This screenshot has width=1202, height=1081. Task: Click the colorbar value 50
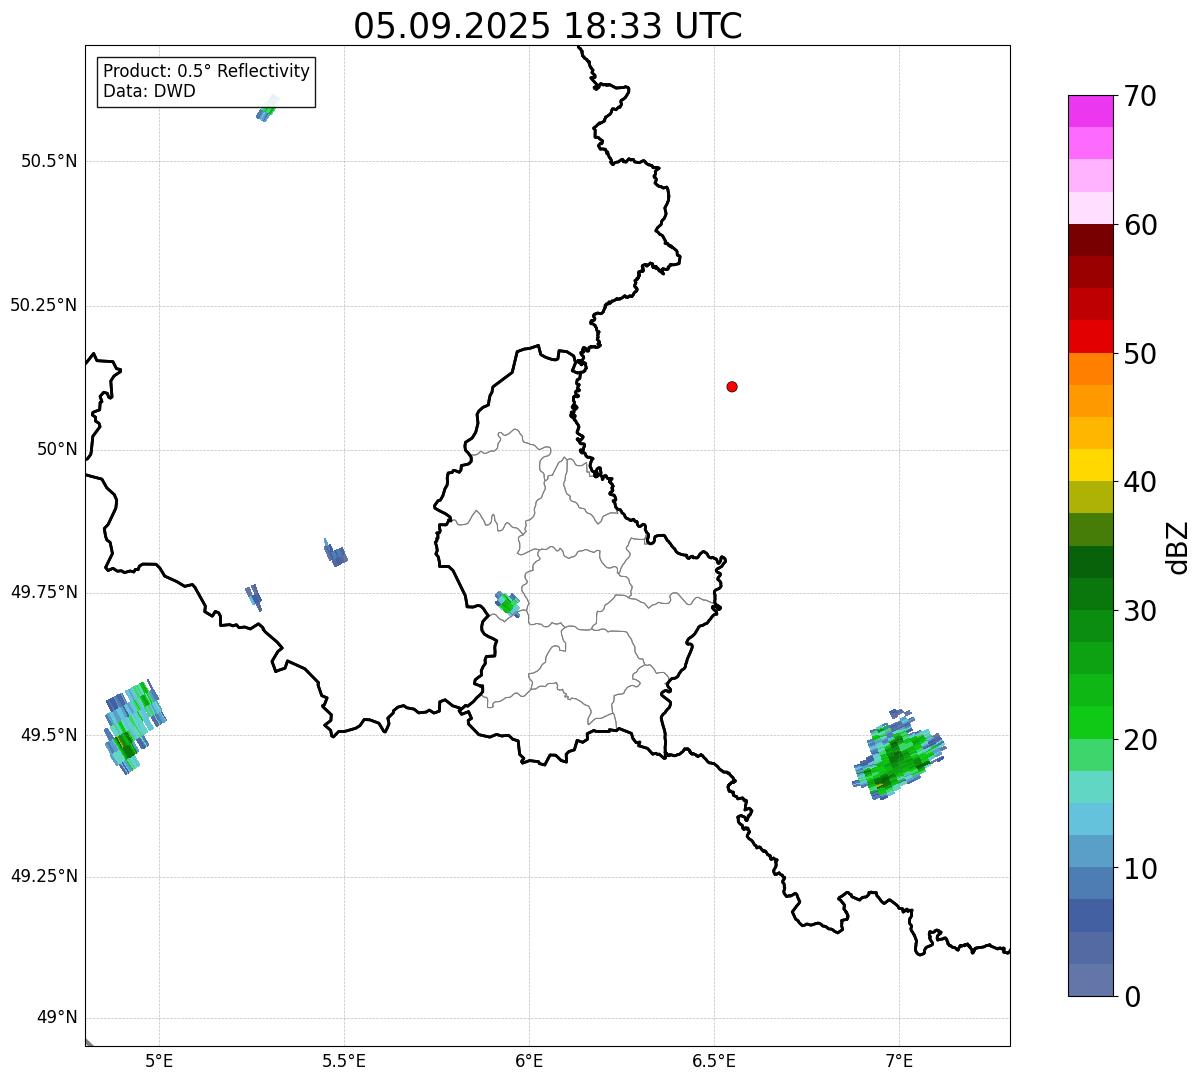point(1140,354)
